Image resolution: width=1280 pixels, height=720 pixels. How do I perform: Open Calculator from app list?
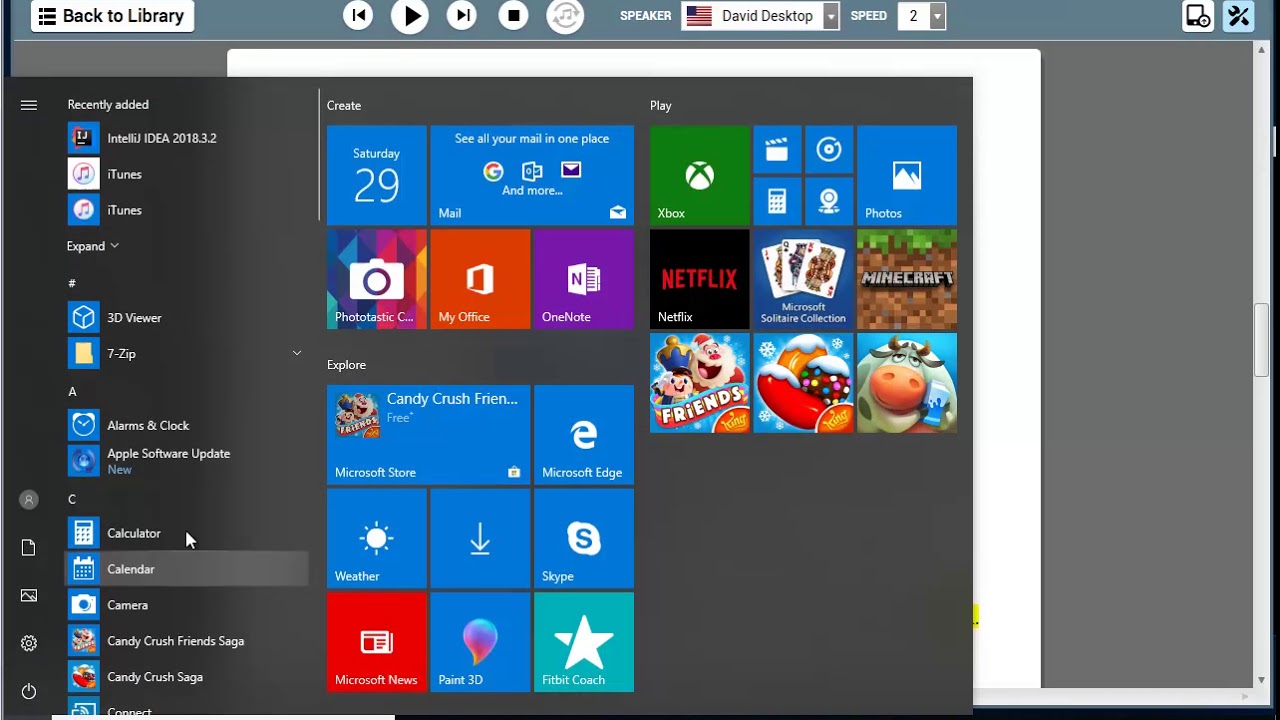click(186, 534)
